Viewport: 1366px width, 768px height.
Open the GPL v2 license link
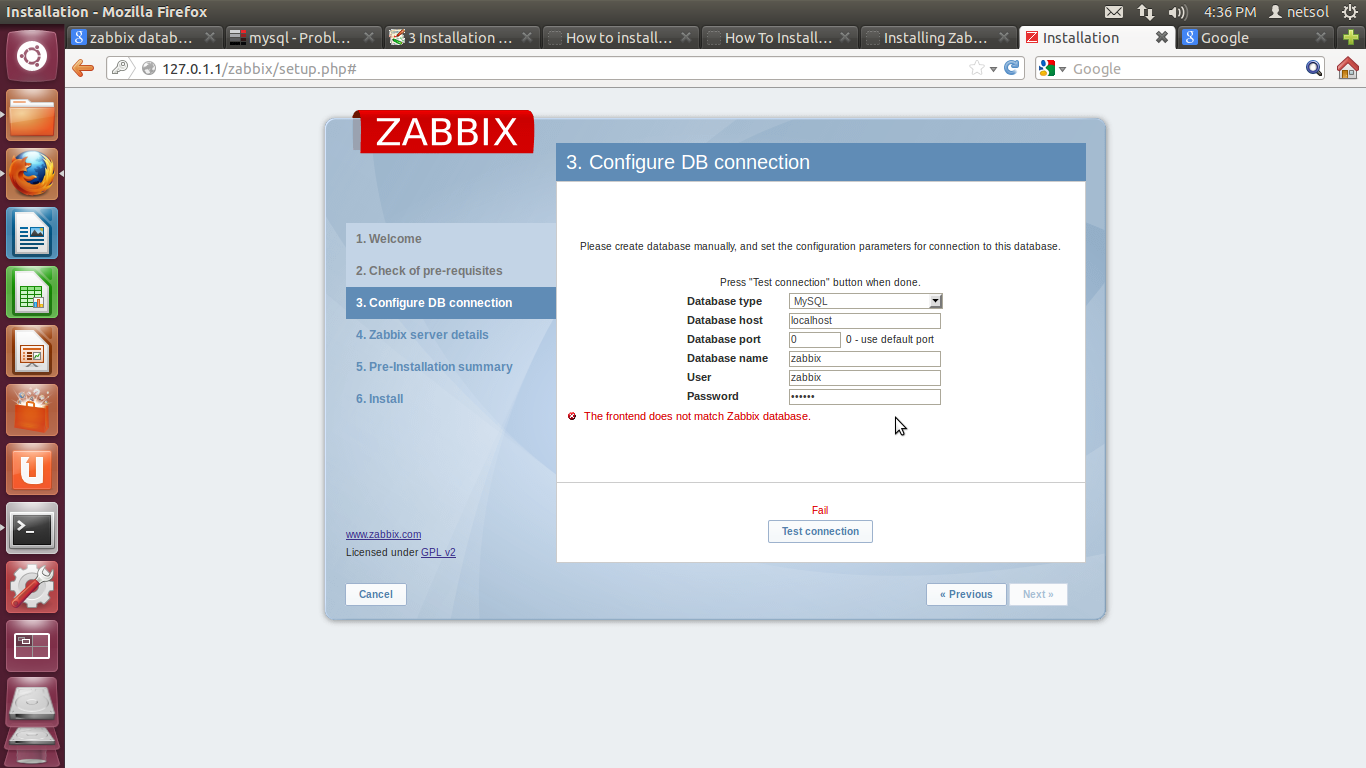[438, 552]
